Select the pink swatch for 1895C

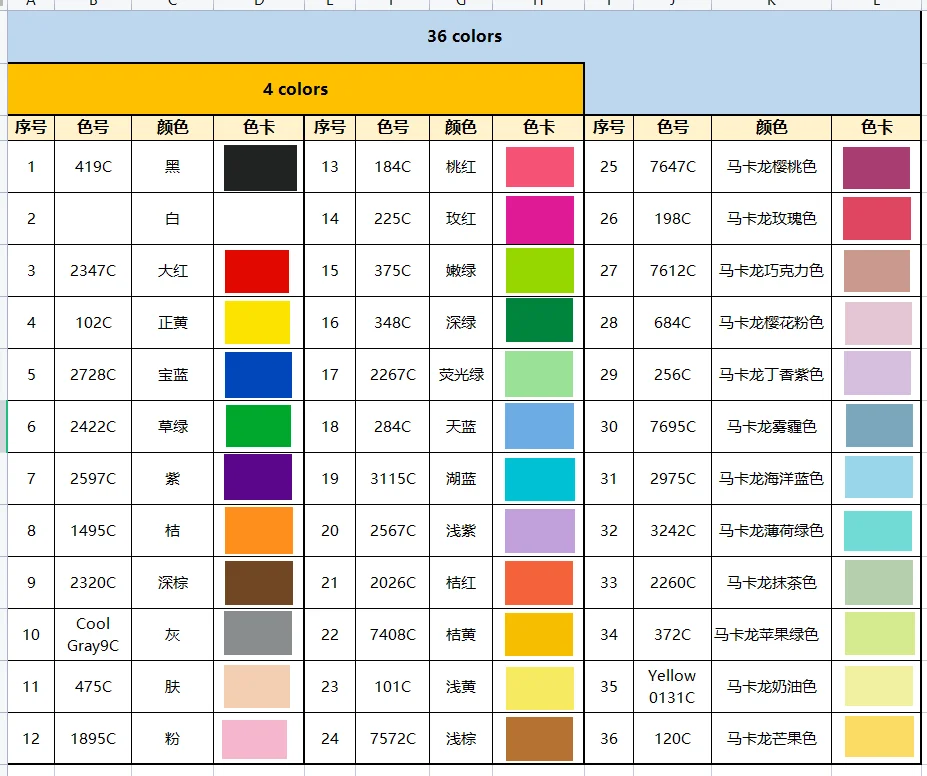pos(254,739)
